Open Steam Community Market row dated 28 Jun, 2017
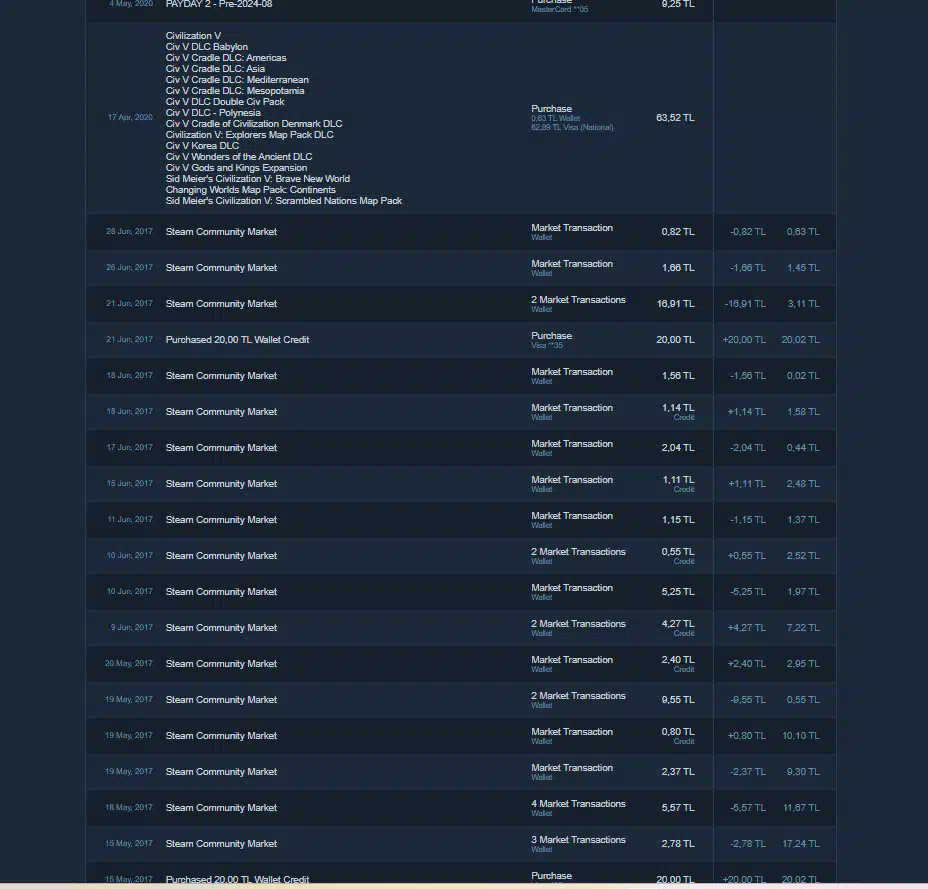The image size is (928, 889). [x=460, y=232]
